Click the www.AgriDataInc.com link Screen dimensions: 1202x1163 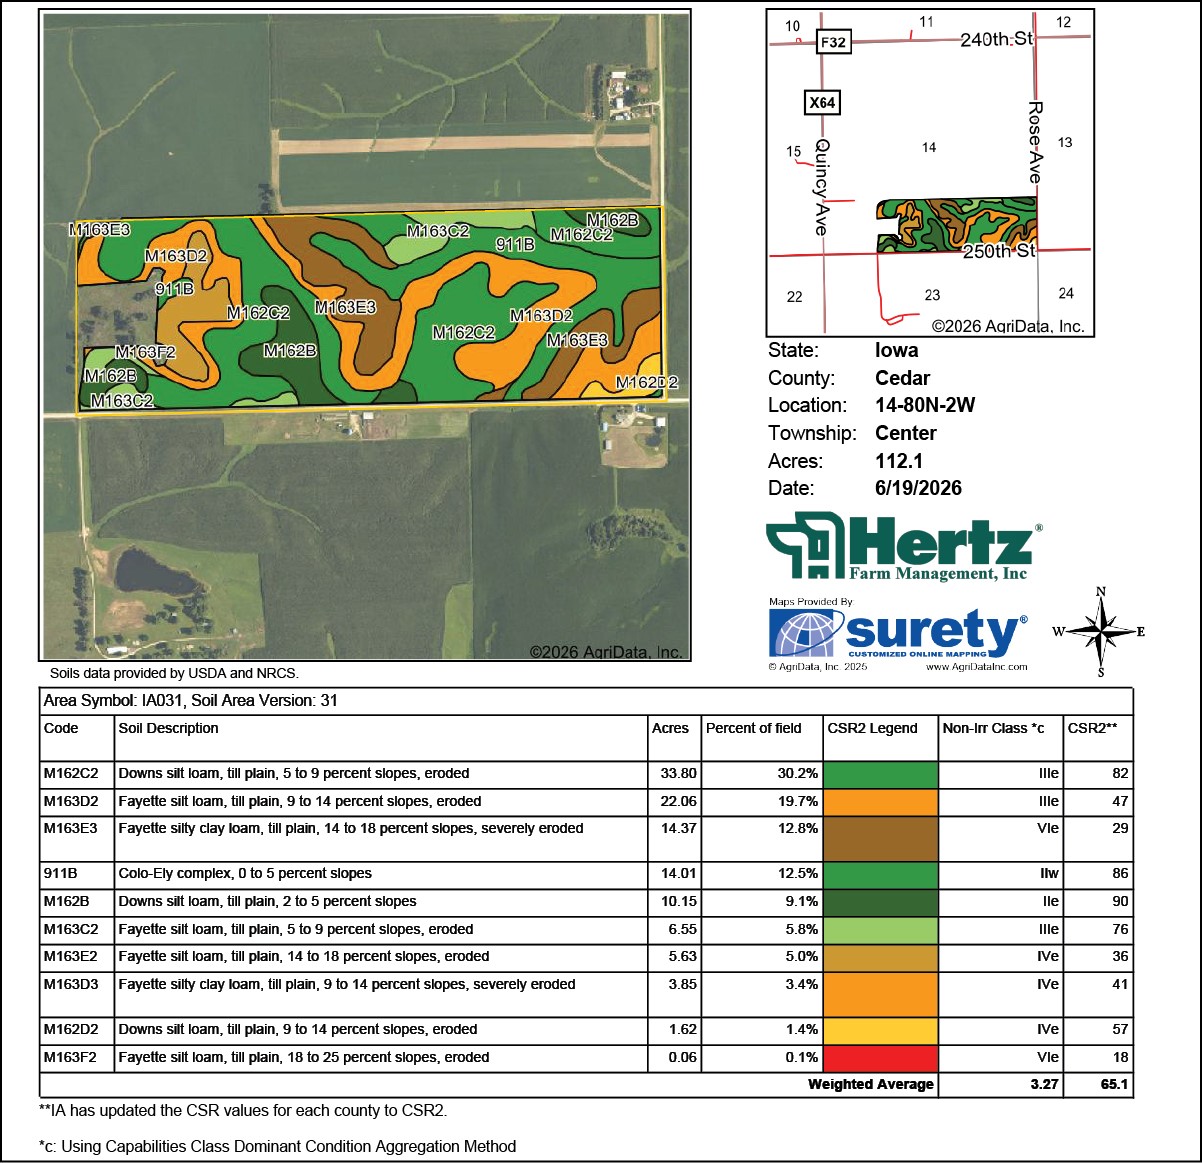coord(976,667)
